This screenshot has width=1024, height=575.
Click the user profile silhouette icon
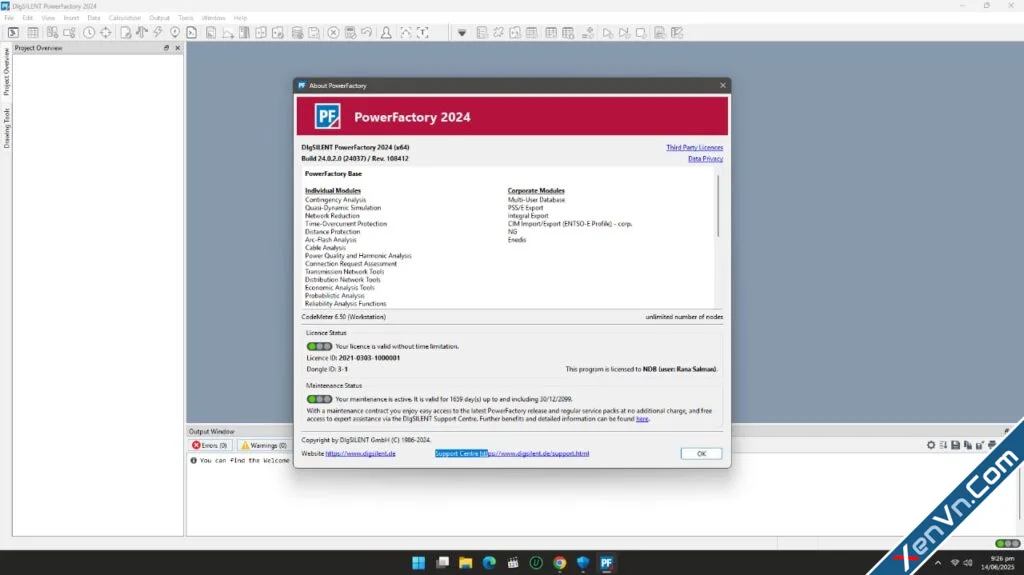tap(386, 33)
